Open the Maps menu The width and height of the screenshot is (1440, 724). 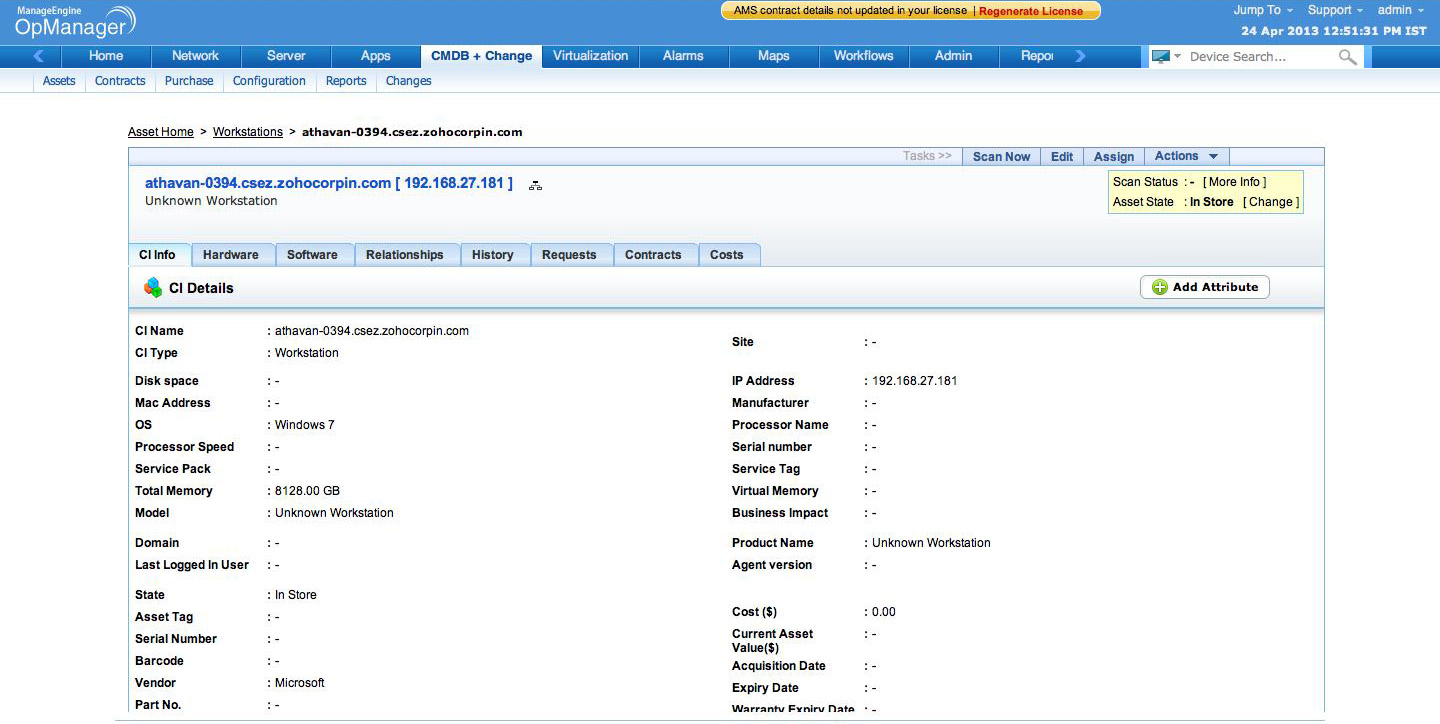click(x=774, y=56)
